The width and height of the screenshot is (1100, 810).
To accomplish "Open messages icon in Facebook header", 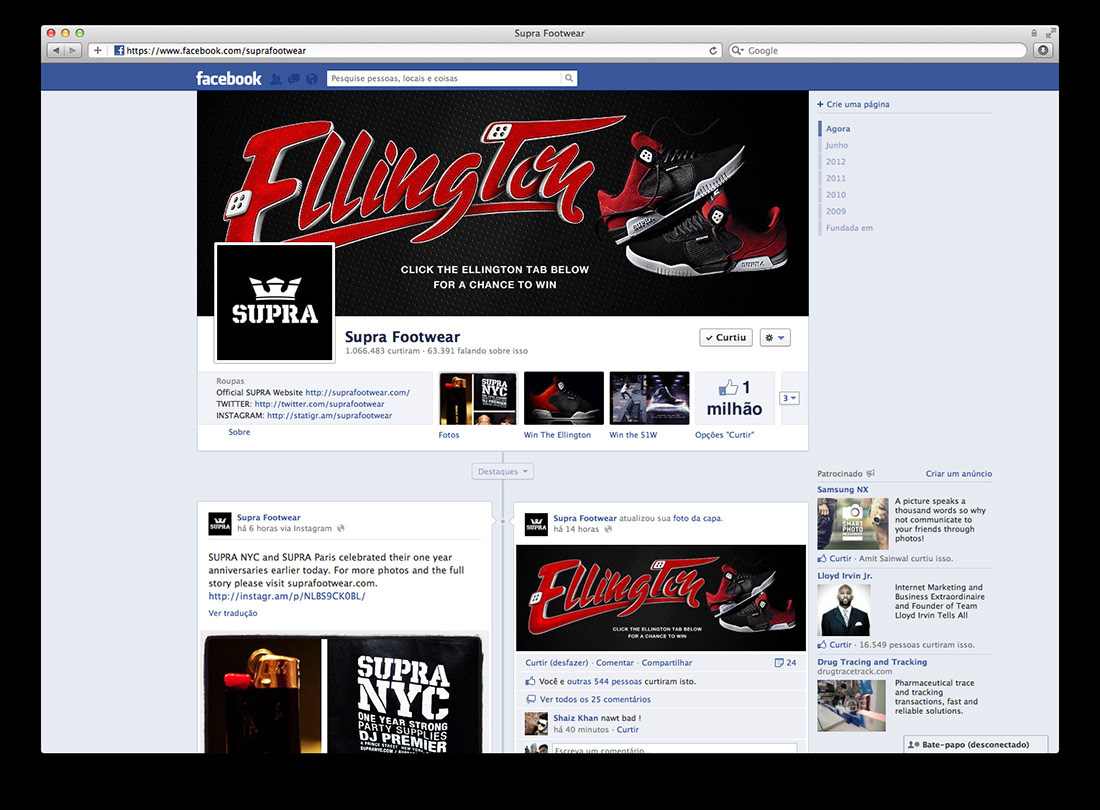I will 294,79.
